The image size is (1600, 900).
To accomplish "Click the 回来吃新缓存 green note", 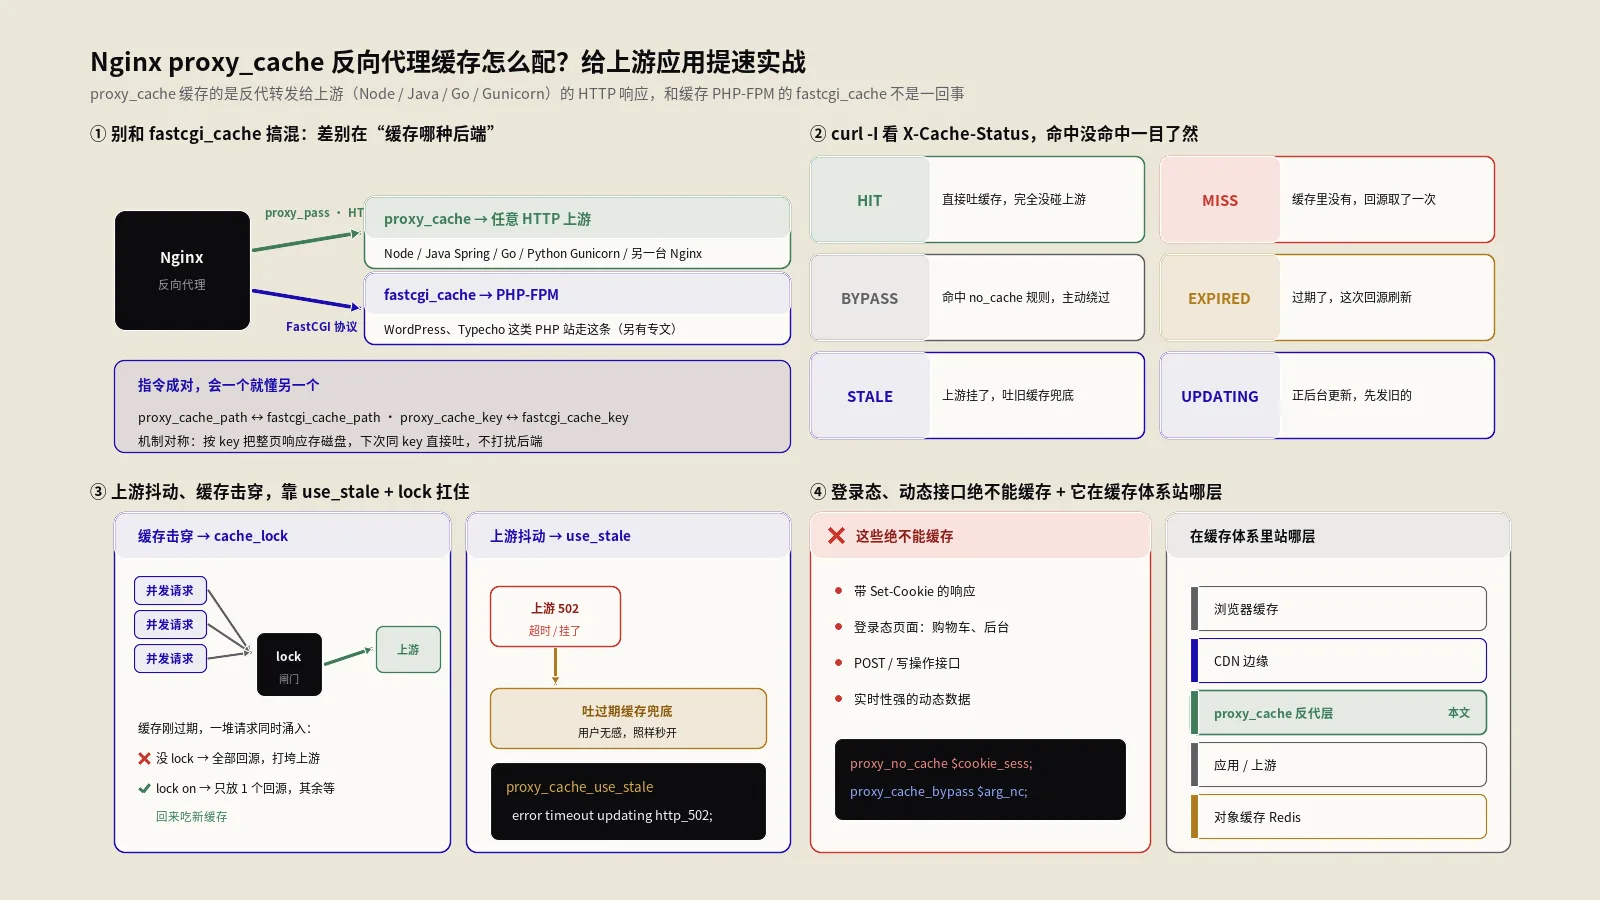I will (x=191, y=817).
